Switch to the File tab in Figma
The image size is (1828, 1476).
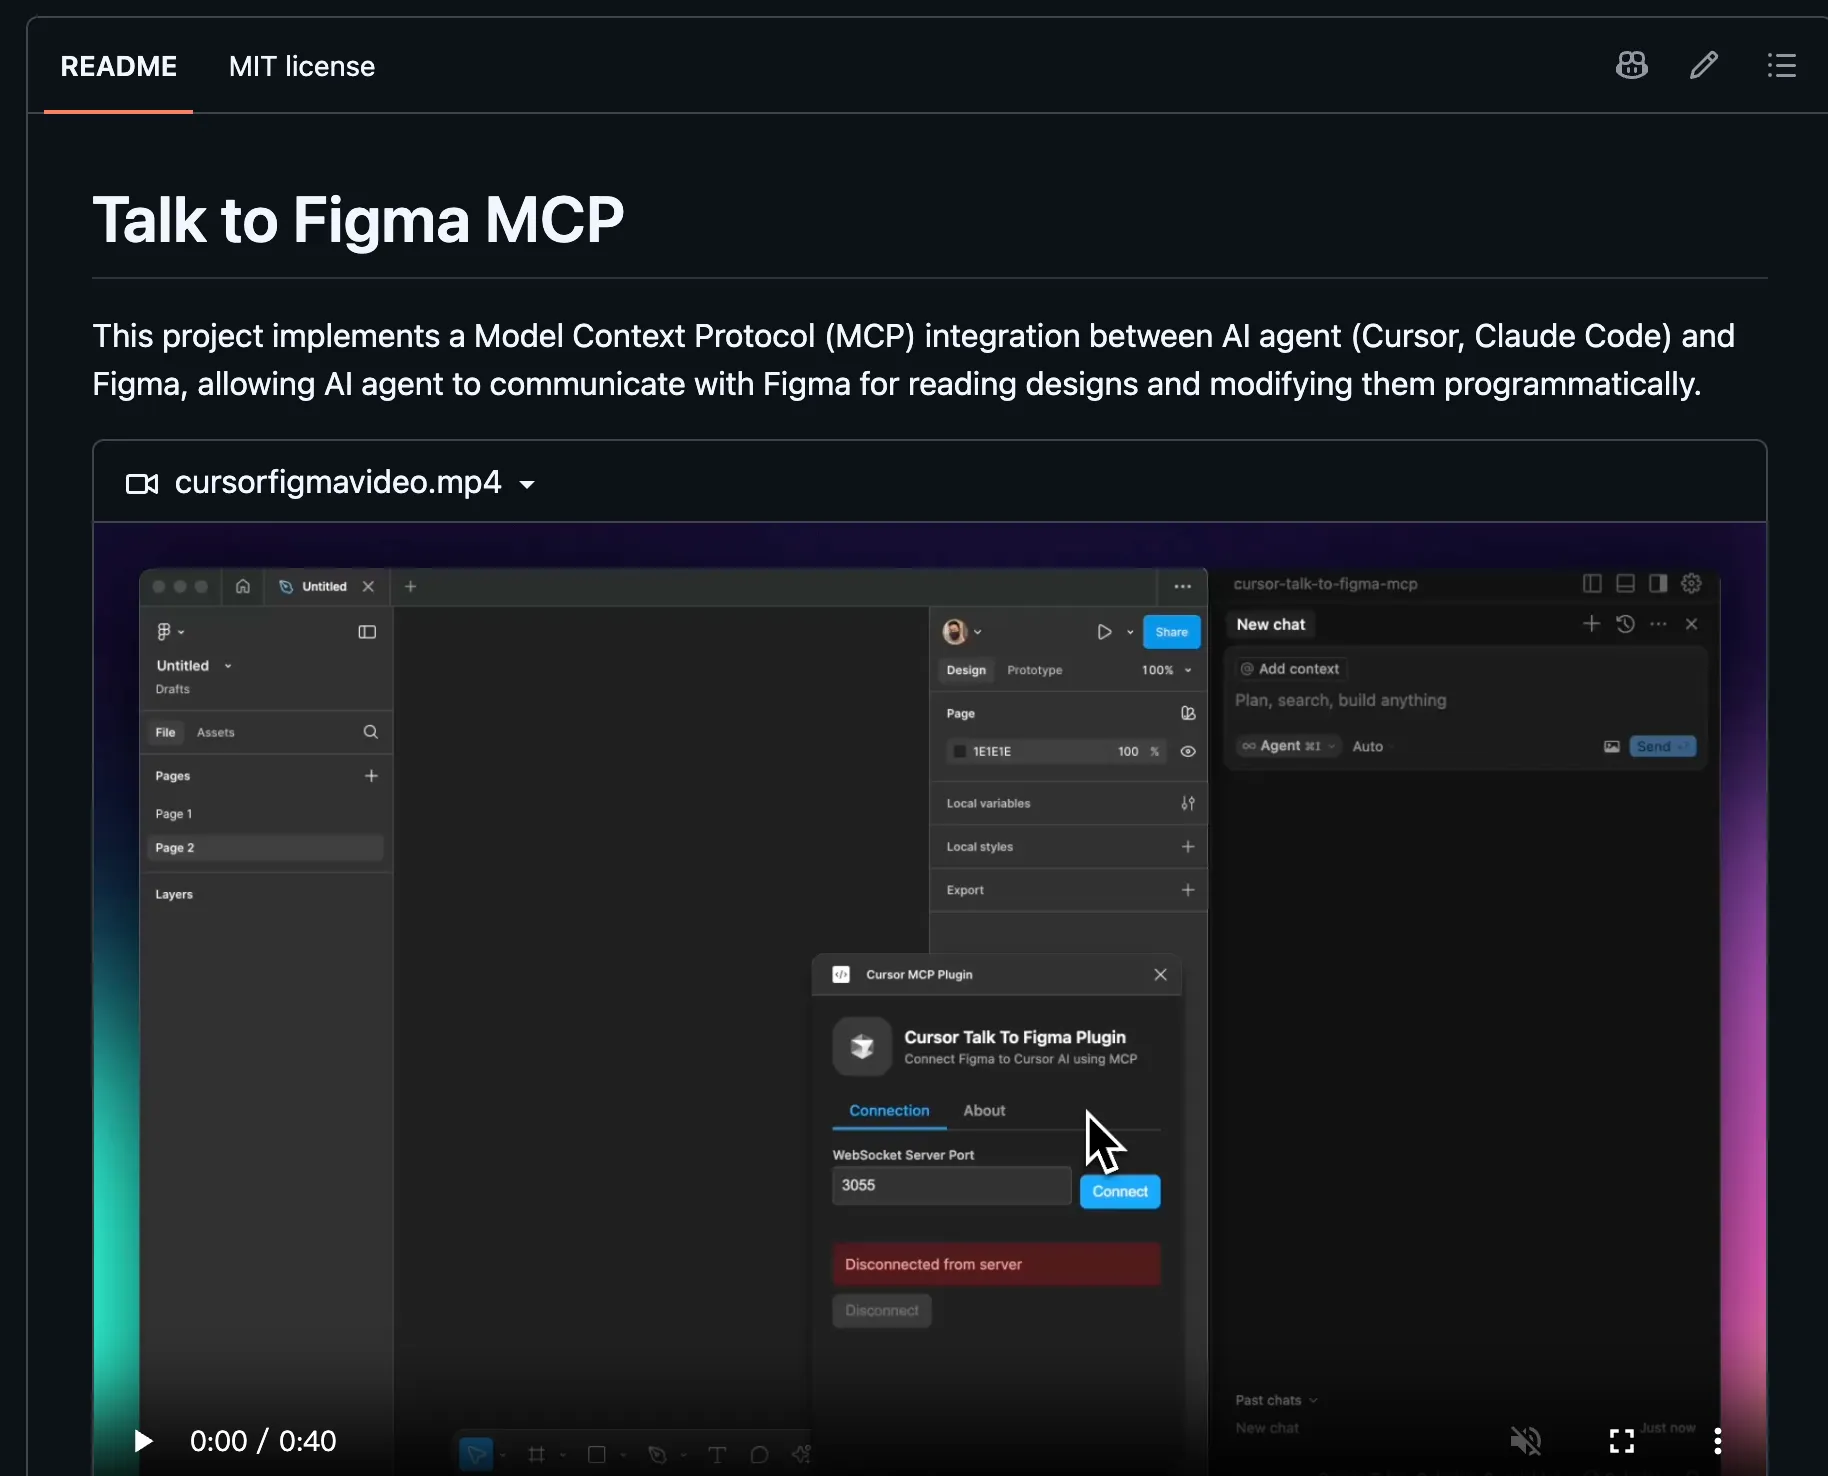(x=165, y=733)
